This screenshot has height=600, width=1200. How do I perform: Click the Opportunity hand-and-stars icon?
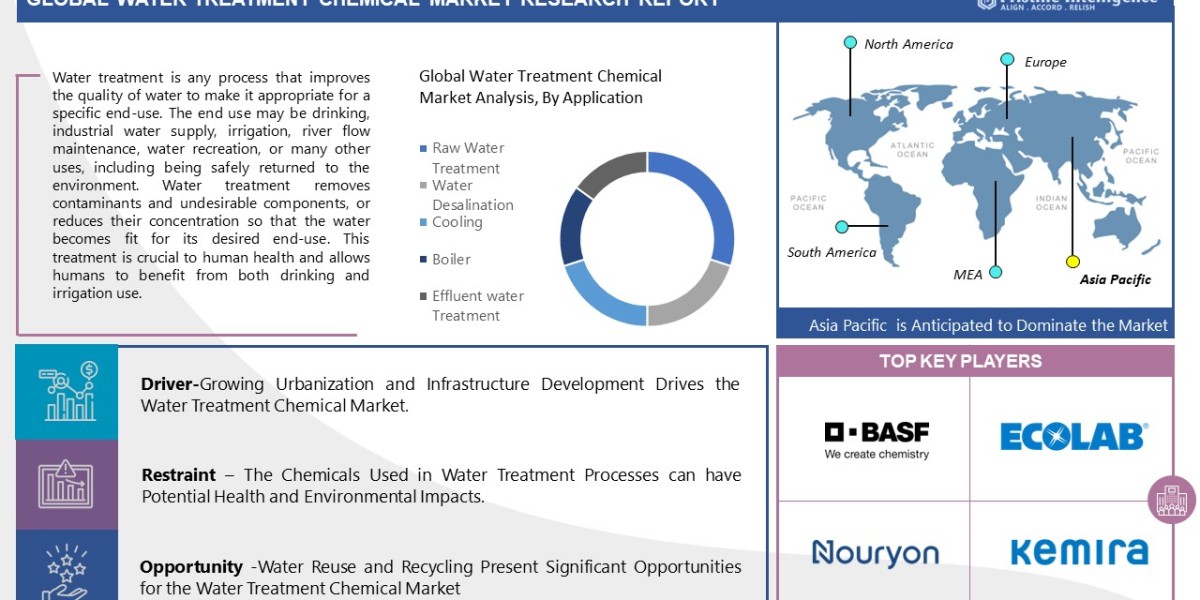[67, 573]
